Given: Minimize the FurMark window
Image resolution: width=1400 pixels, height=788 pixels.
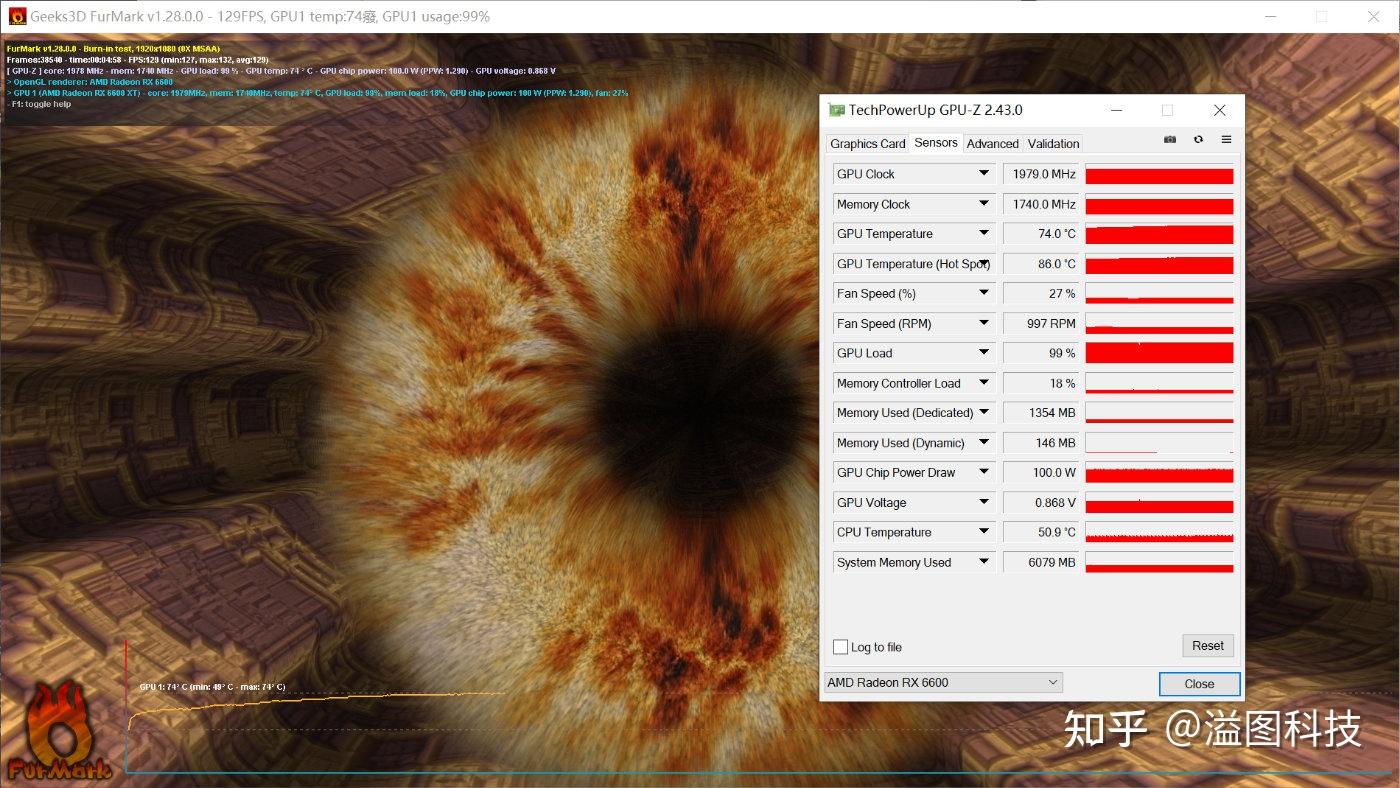Looking at the screenshot, I should coord(1271,17).
